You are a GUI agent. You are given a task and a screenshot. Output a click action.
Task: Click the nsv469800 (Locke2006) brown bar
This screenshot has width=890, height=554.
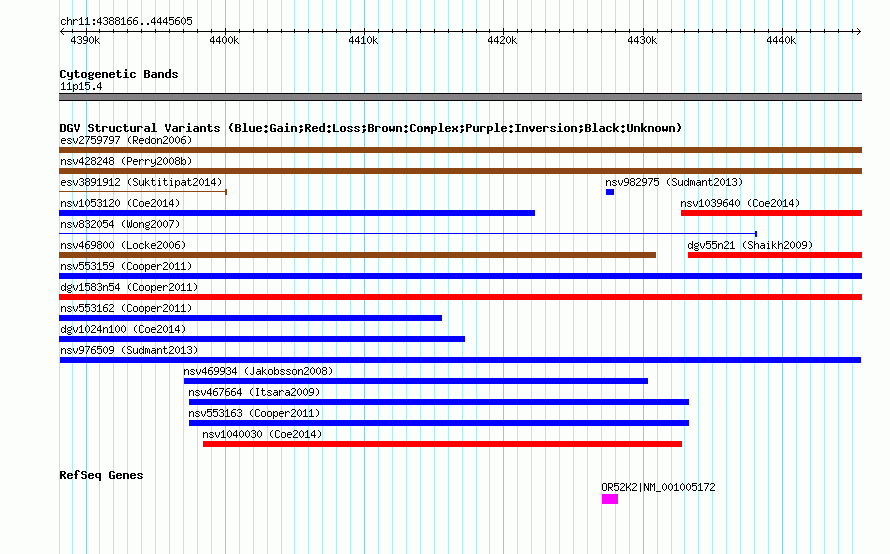pos(358,255)
